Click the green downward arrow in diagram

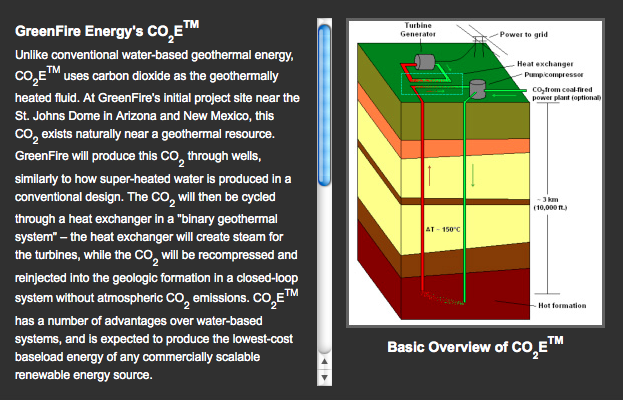[x=473, y=175]
